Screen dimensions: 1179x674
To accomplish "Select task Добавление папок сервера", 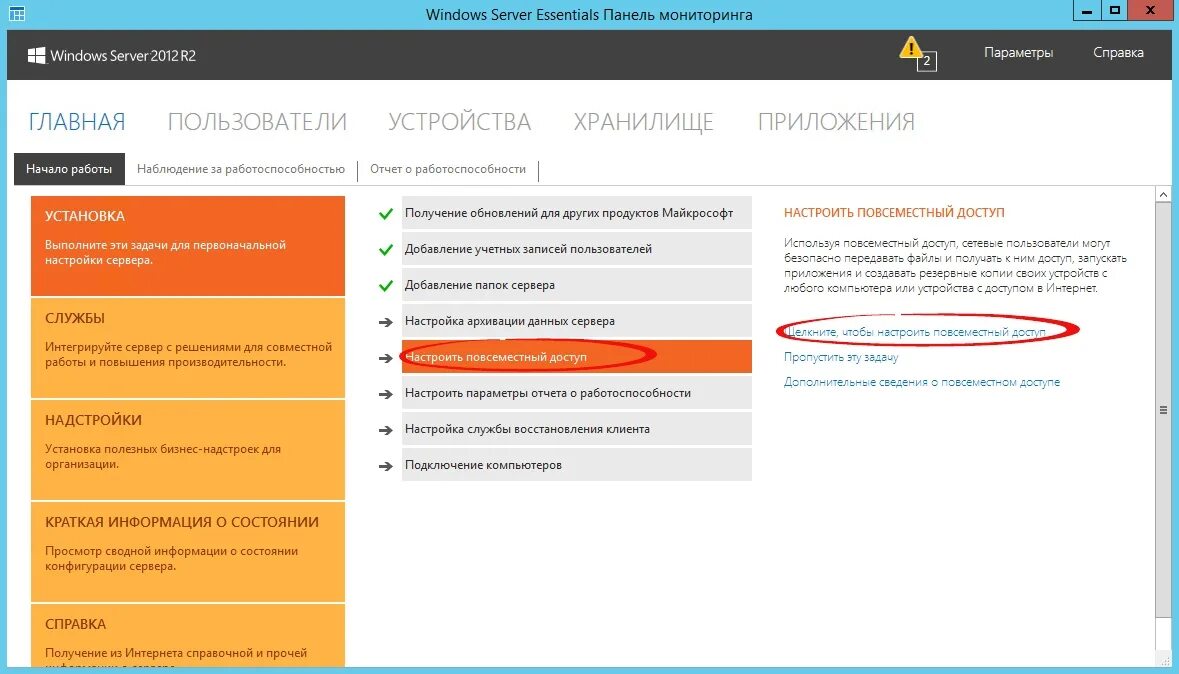I will 577,285.
